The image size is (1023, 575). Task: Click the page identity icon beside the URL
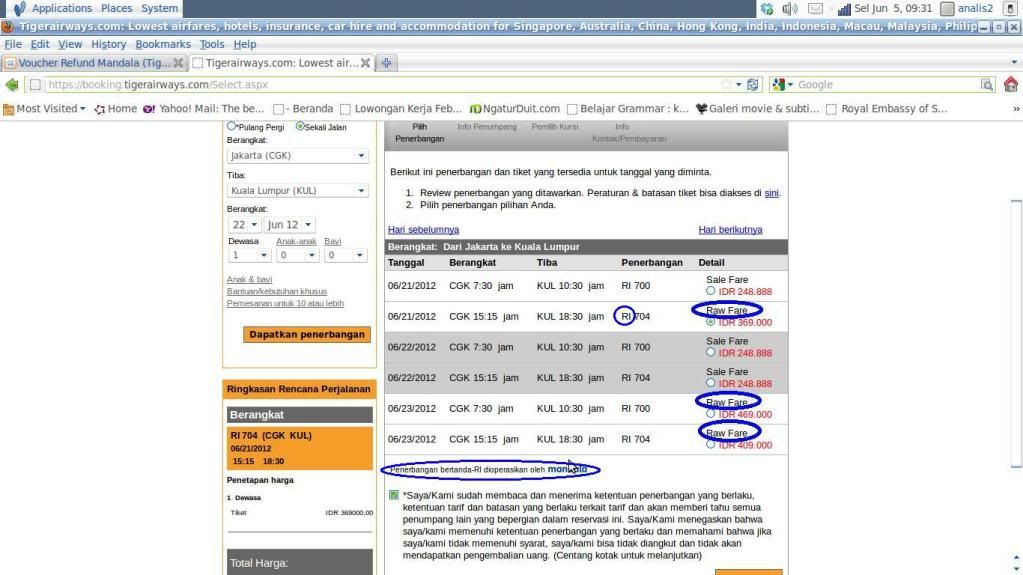click(35, 84)
